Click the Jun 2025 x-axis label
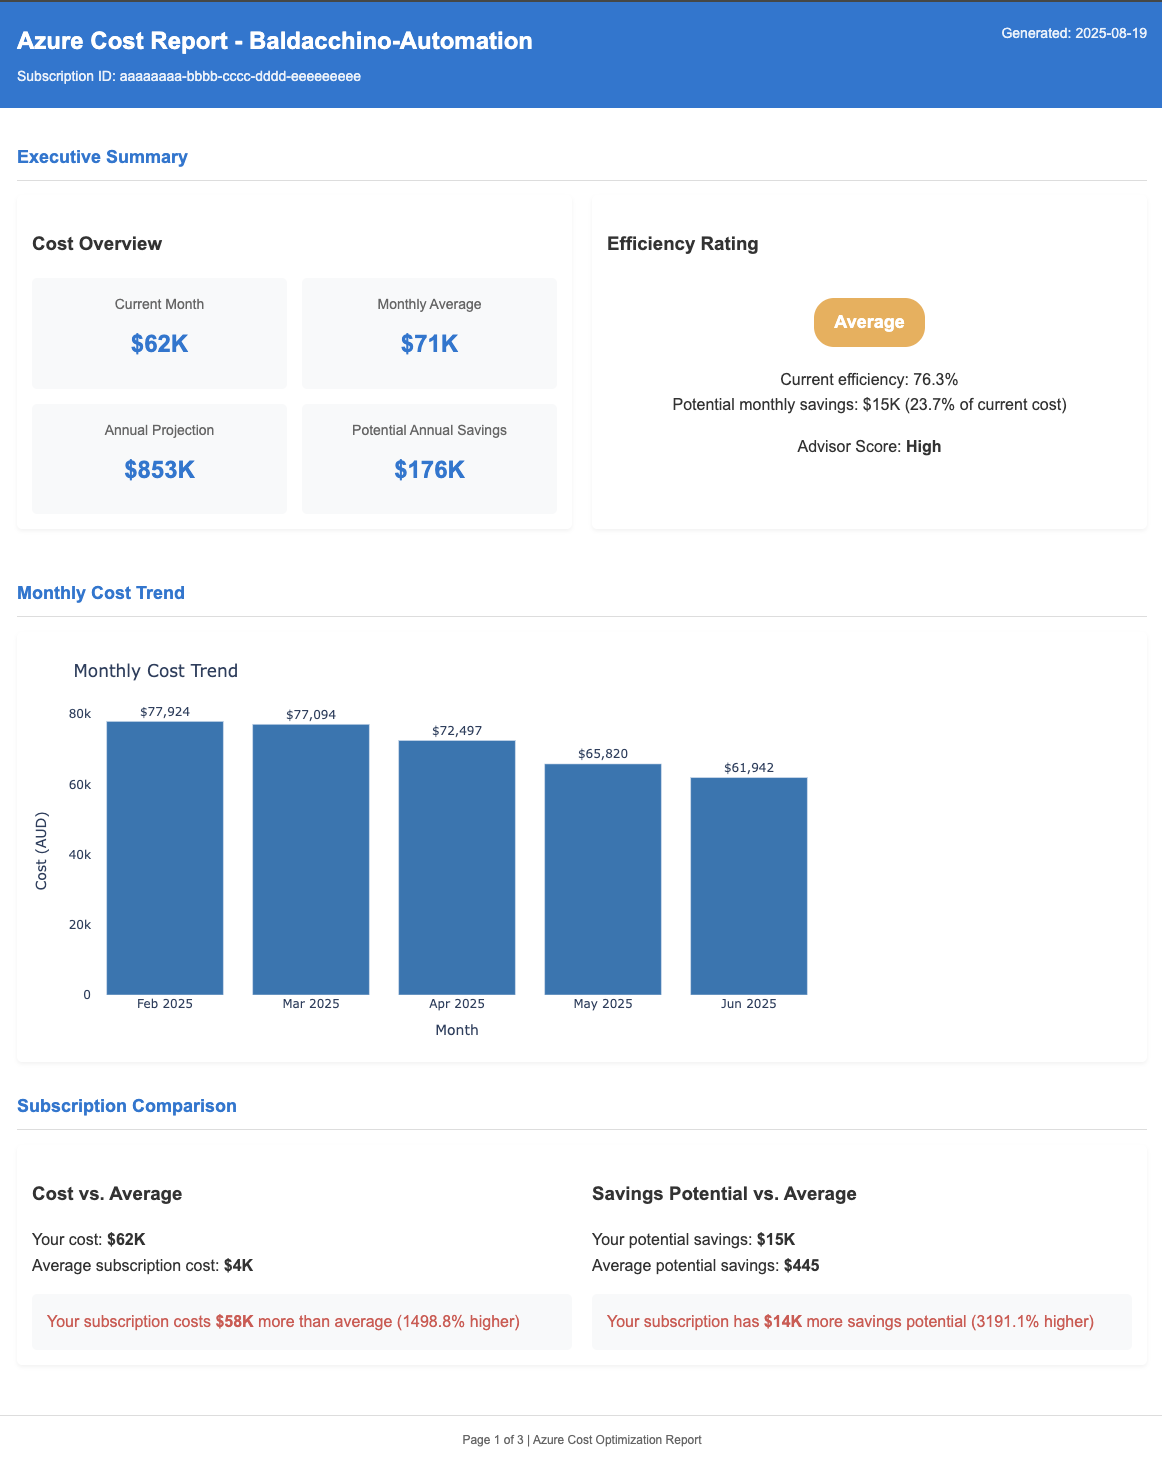The image size is (1162, 1460). [x=749, y=1004]
